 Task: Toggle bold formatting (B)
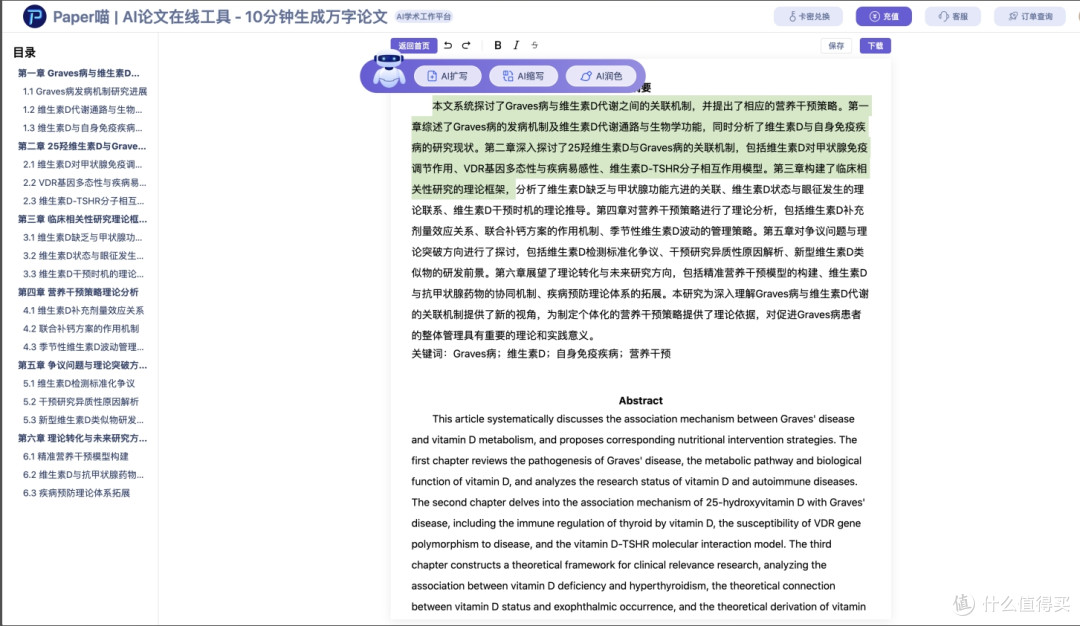[x=497, y=45]
